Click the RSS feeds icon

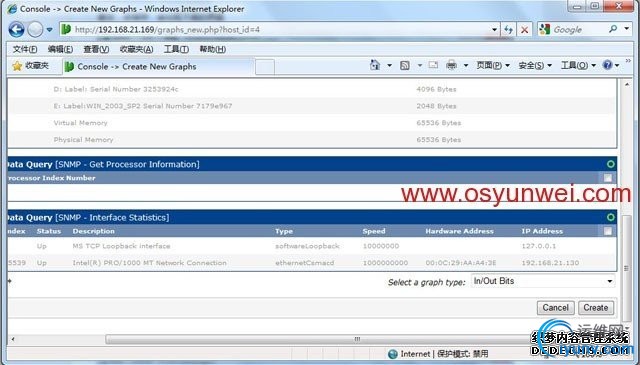click(404, 65)
